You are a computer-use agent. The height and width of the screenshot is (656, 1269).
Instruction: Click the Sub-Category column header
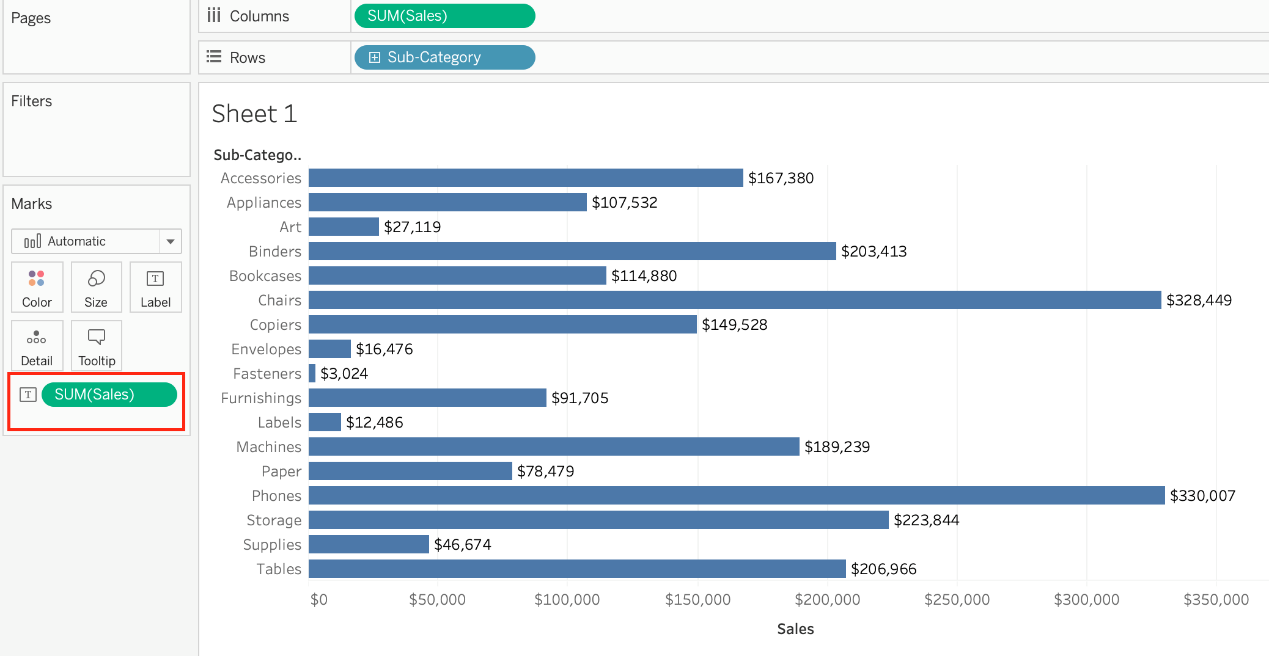coord(257,155)
